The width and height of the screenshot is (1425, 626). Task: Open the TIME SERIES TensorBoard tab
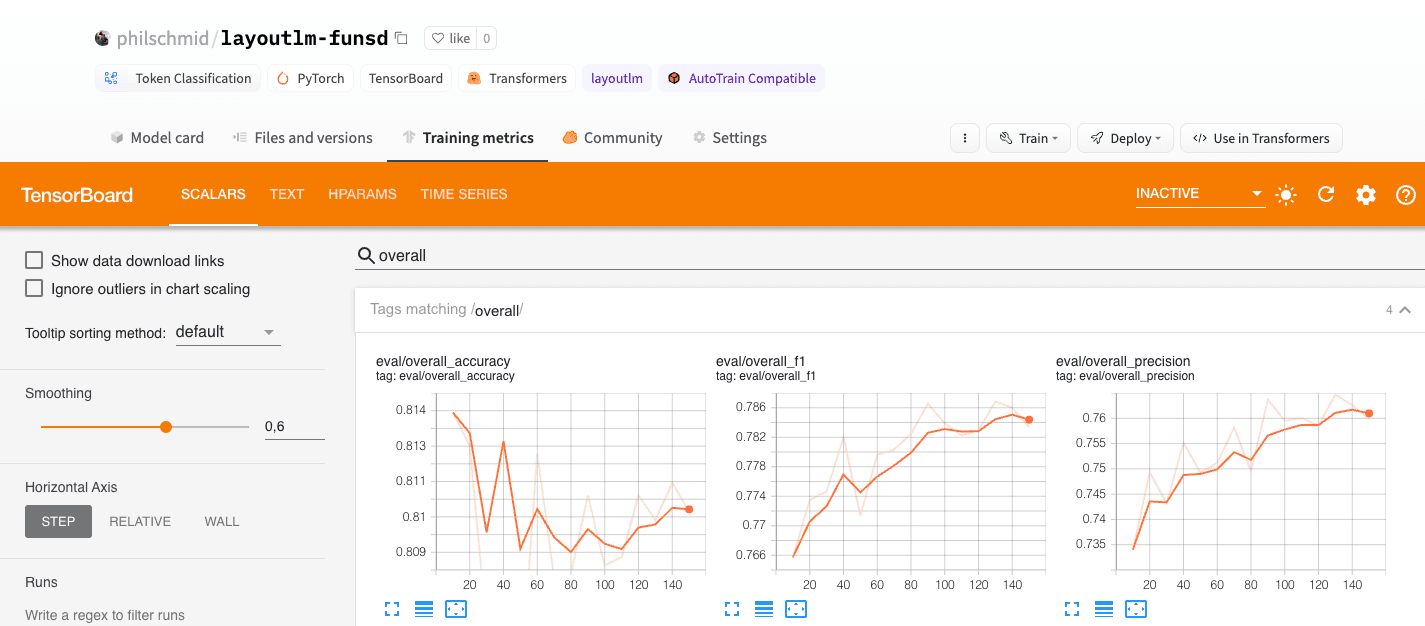pos(464,194)
